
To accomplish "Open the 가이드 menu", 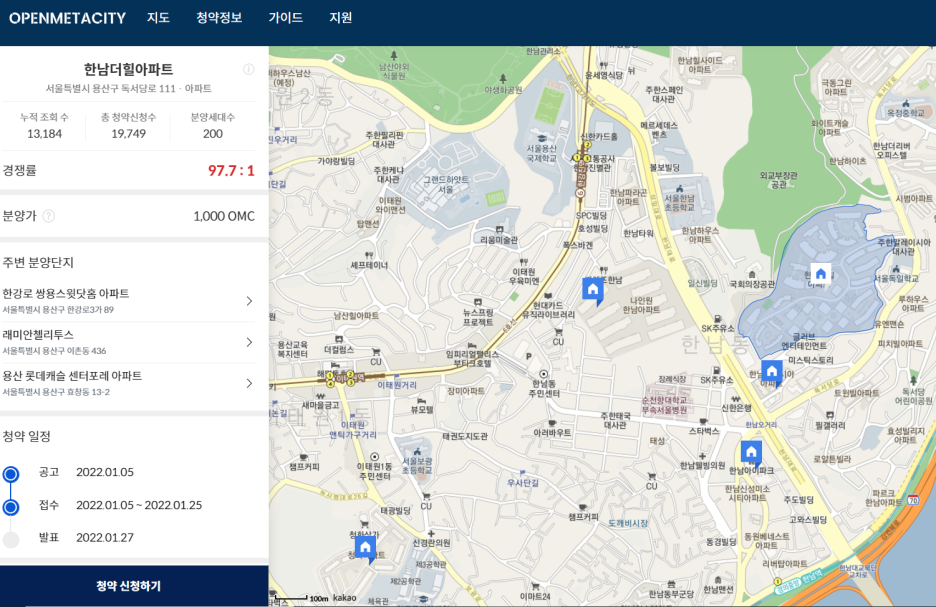I will [285, 18].
